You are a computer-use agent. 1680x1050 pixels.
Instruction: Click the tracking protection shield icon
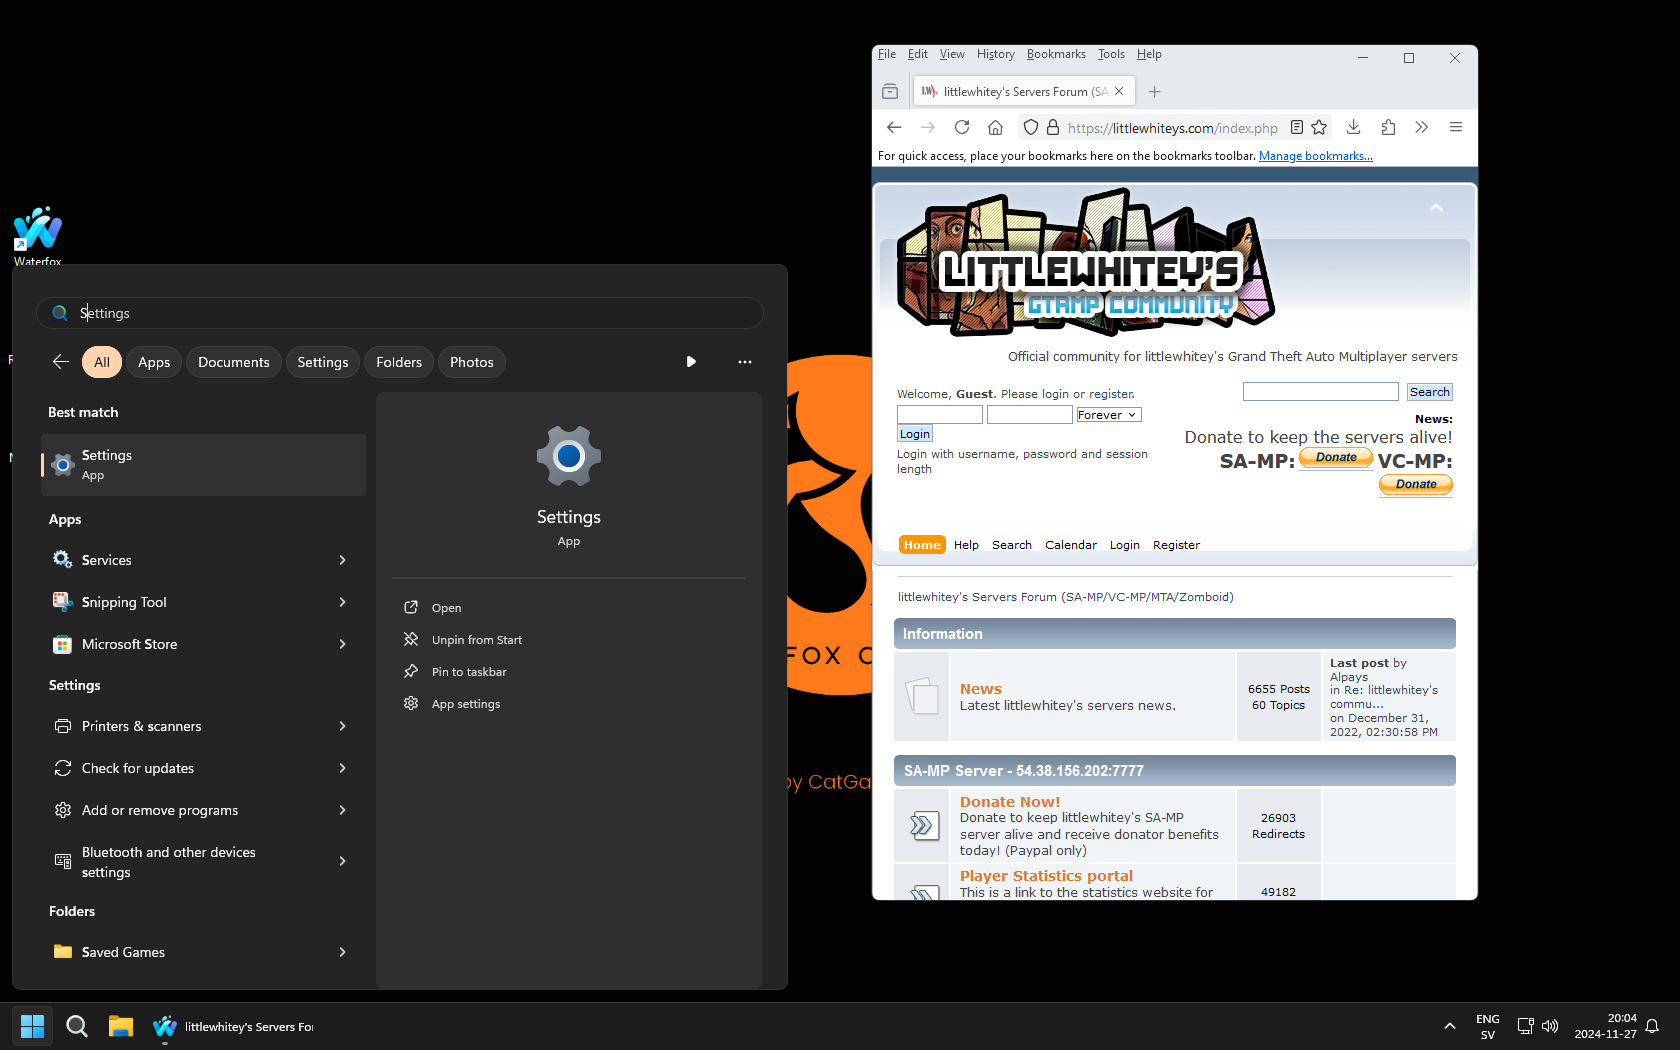[1031, 127]
